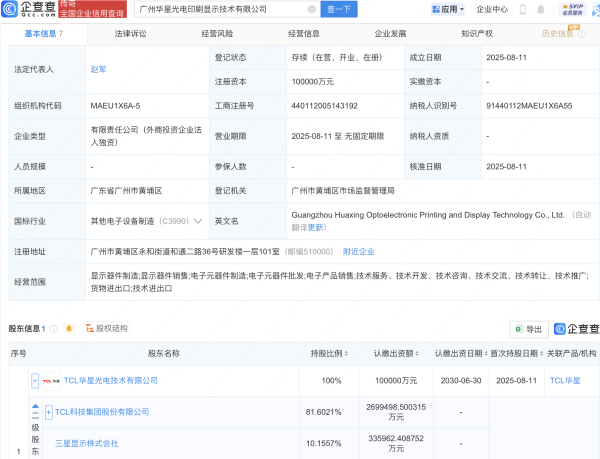Screen dimensions: 600x459
Task: Click the 注册资本 value 100000万元
Action: [313, 81]
